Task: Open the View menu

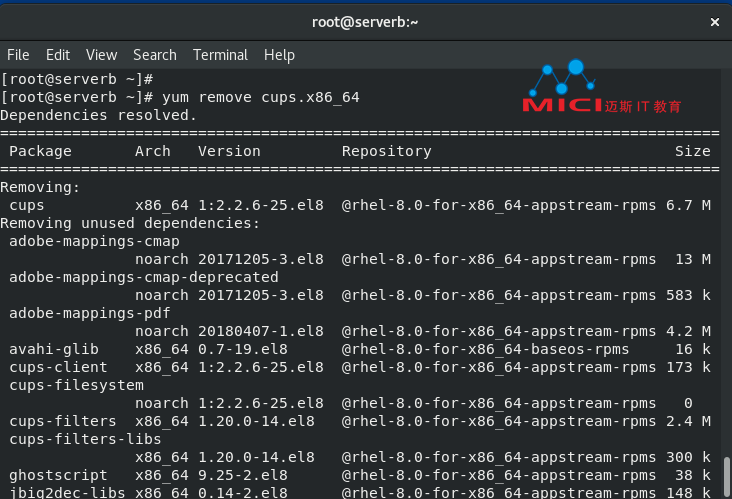Action: pos(101,55)
